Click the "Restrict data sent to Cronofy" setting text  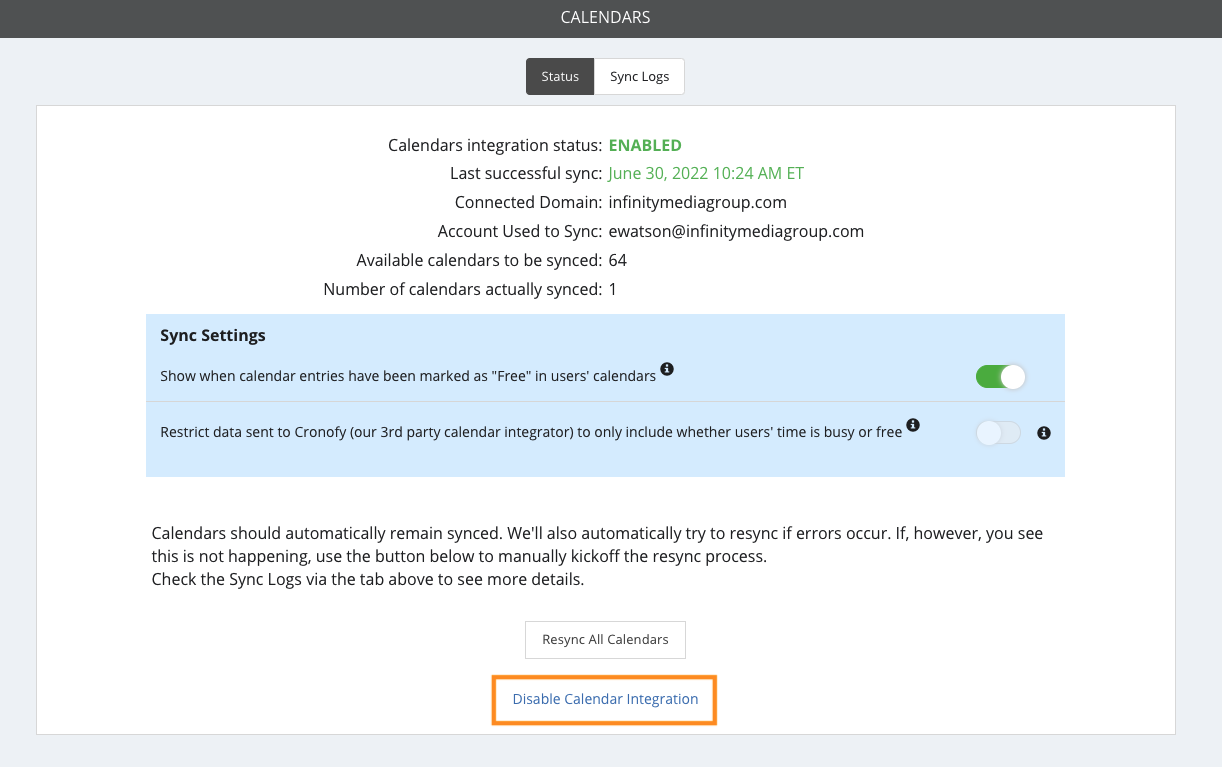(530, 433)
